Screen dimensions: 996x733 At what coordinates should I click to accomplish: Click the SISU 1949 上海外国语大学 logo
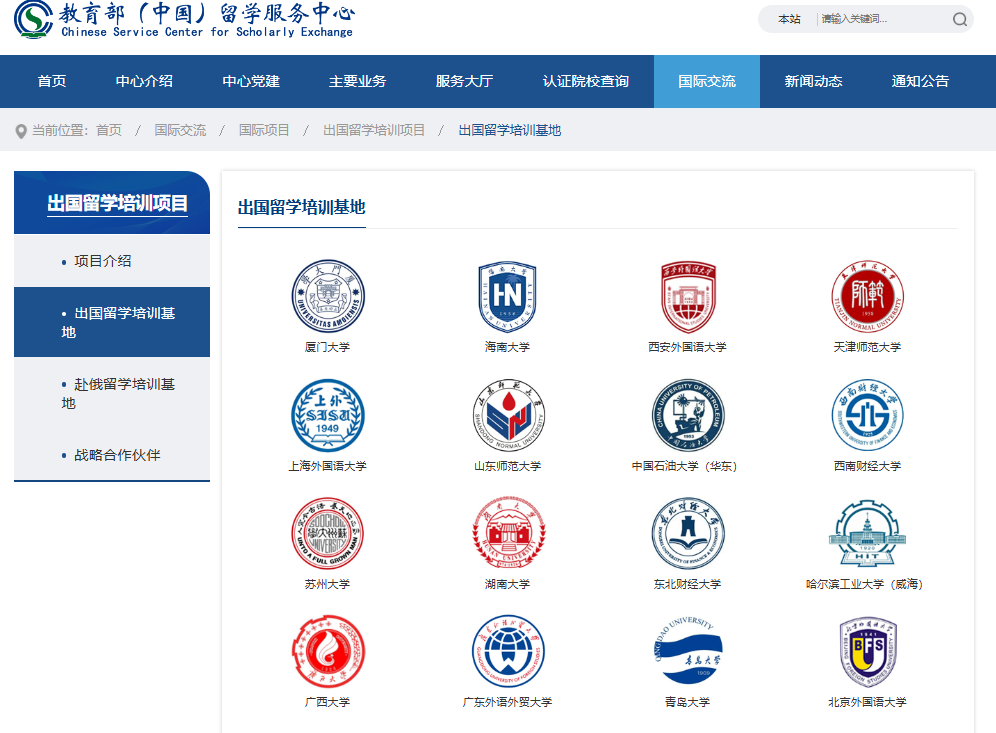pyautogui.click(x=328, y=415)
